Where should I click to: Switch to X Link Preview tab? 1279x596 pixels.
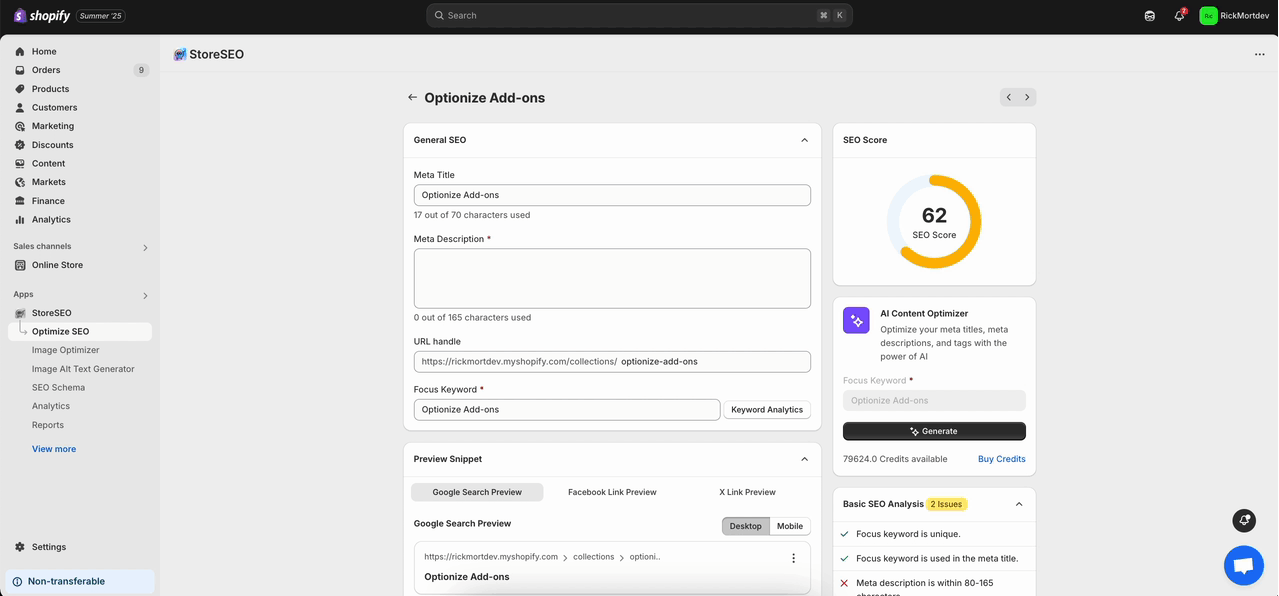pos(747,492)
